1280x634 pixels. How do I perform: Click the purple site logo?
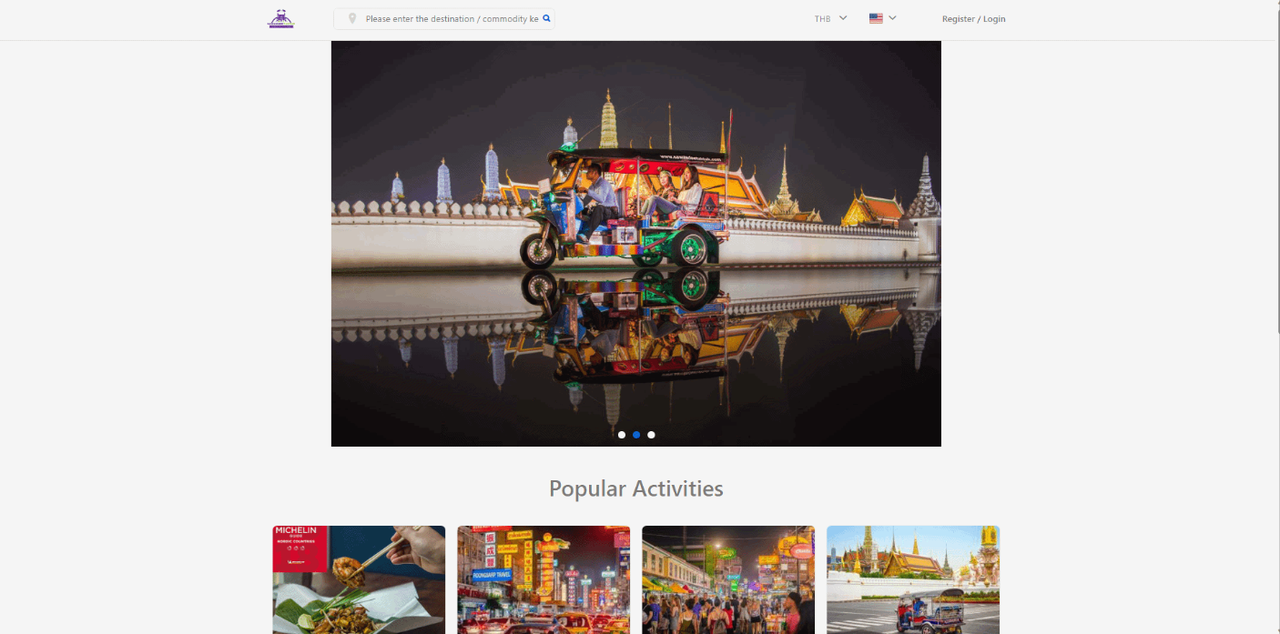[x=281, y=19]
